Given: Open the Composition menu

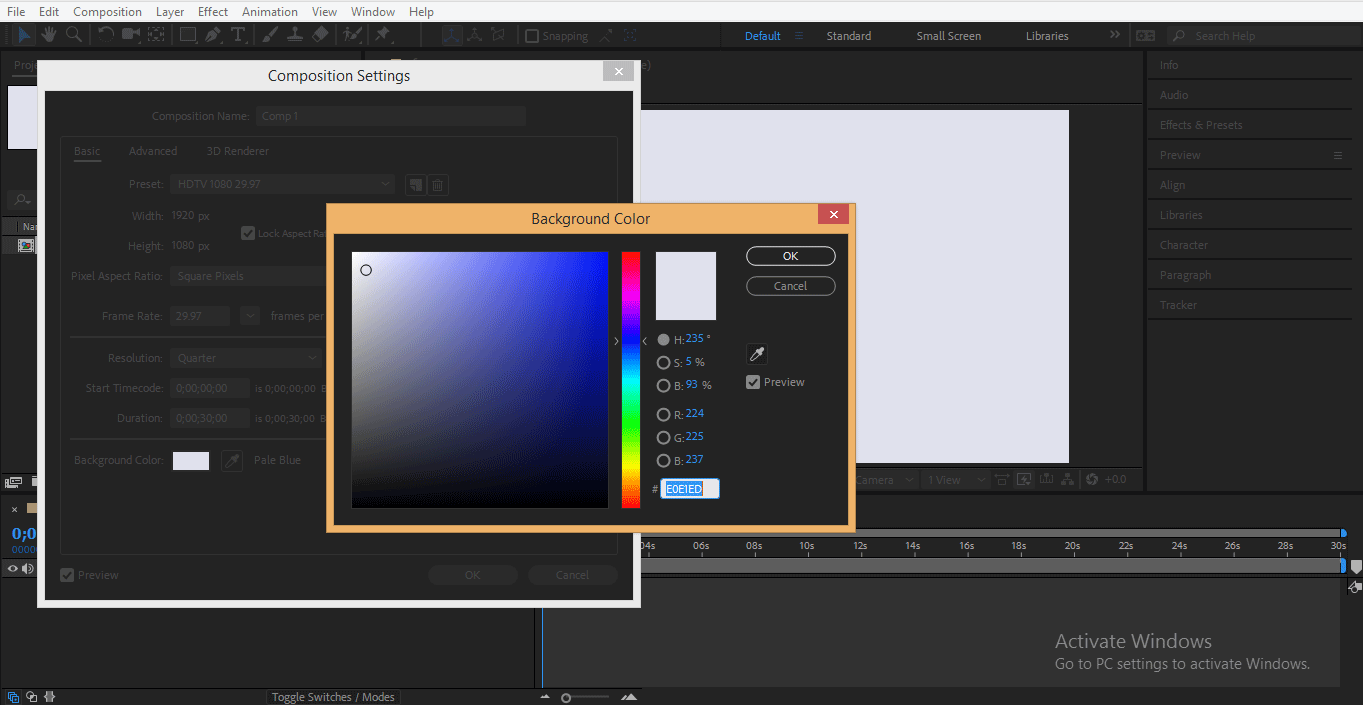Looking at the screenshot, I should click(107, 11).
